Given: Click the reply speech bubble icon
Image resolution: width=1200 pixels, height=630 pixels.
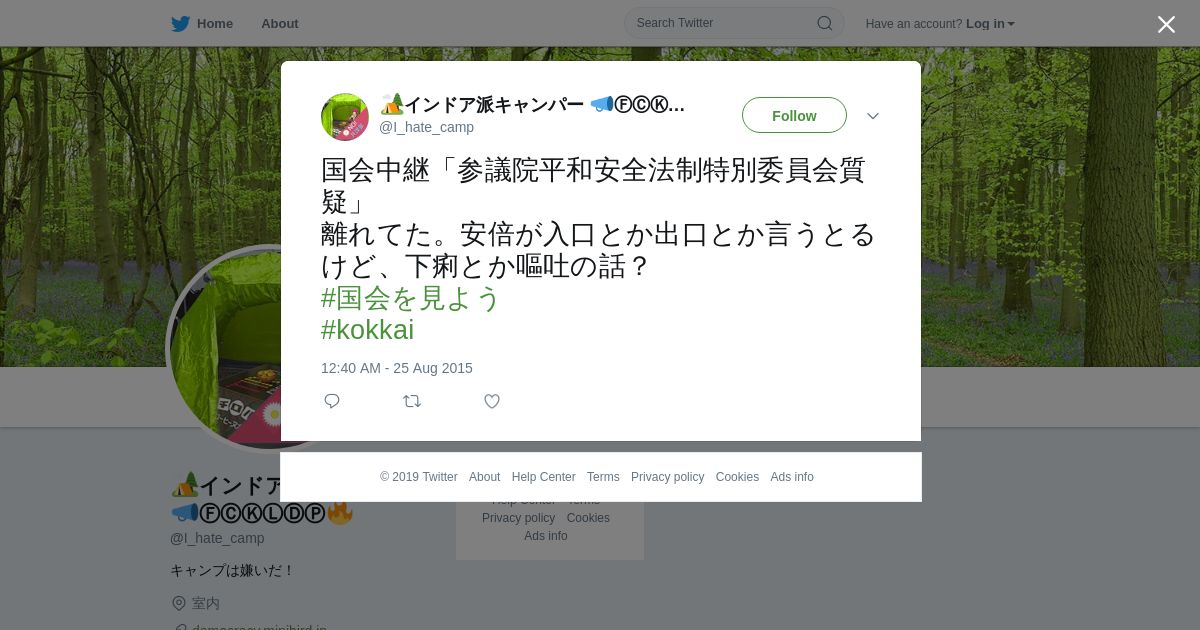Looking at the screenshot, I should click(332, 401).
